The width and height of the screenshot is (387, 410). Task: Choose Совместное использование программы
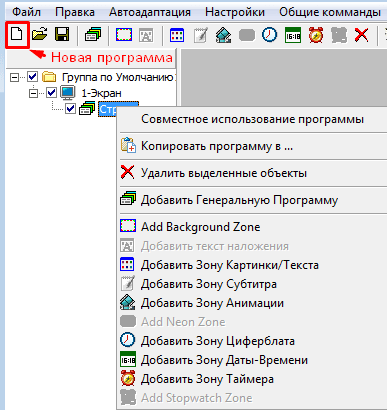253,119
